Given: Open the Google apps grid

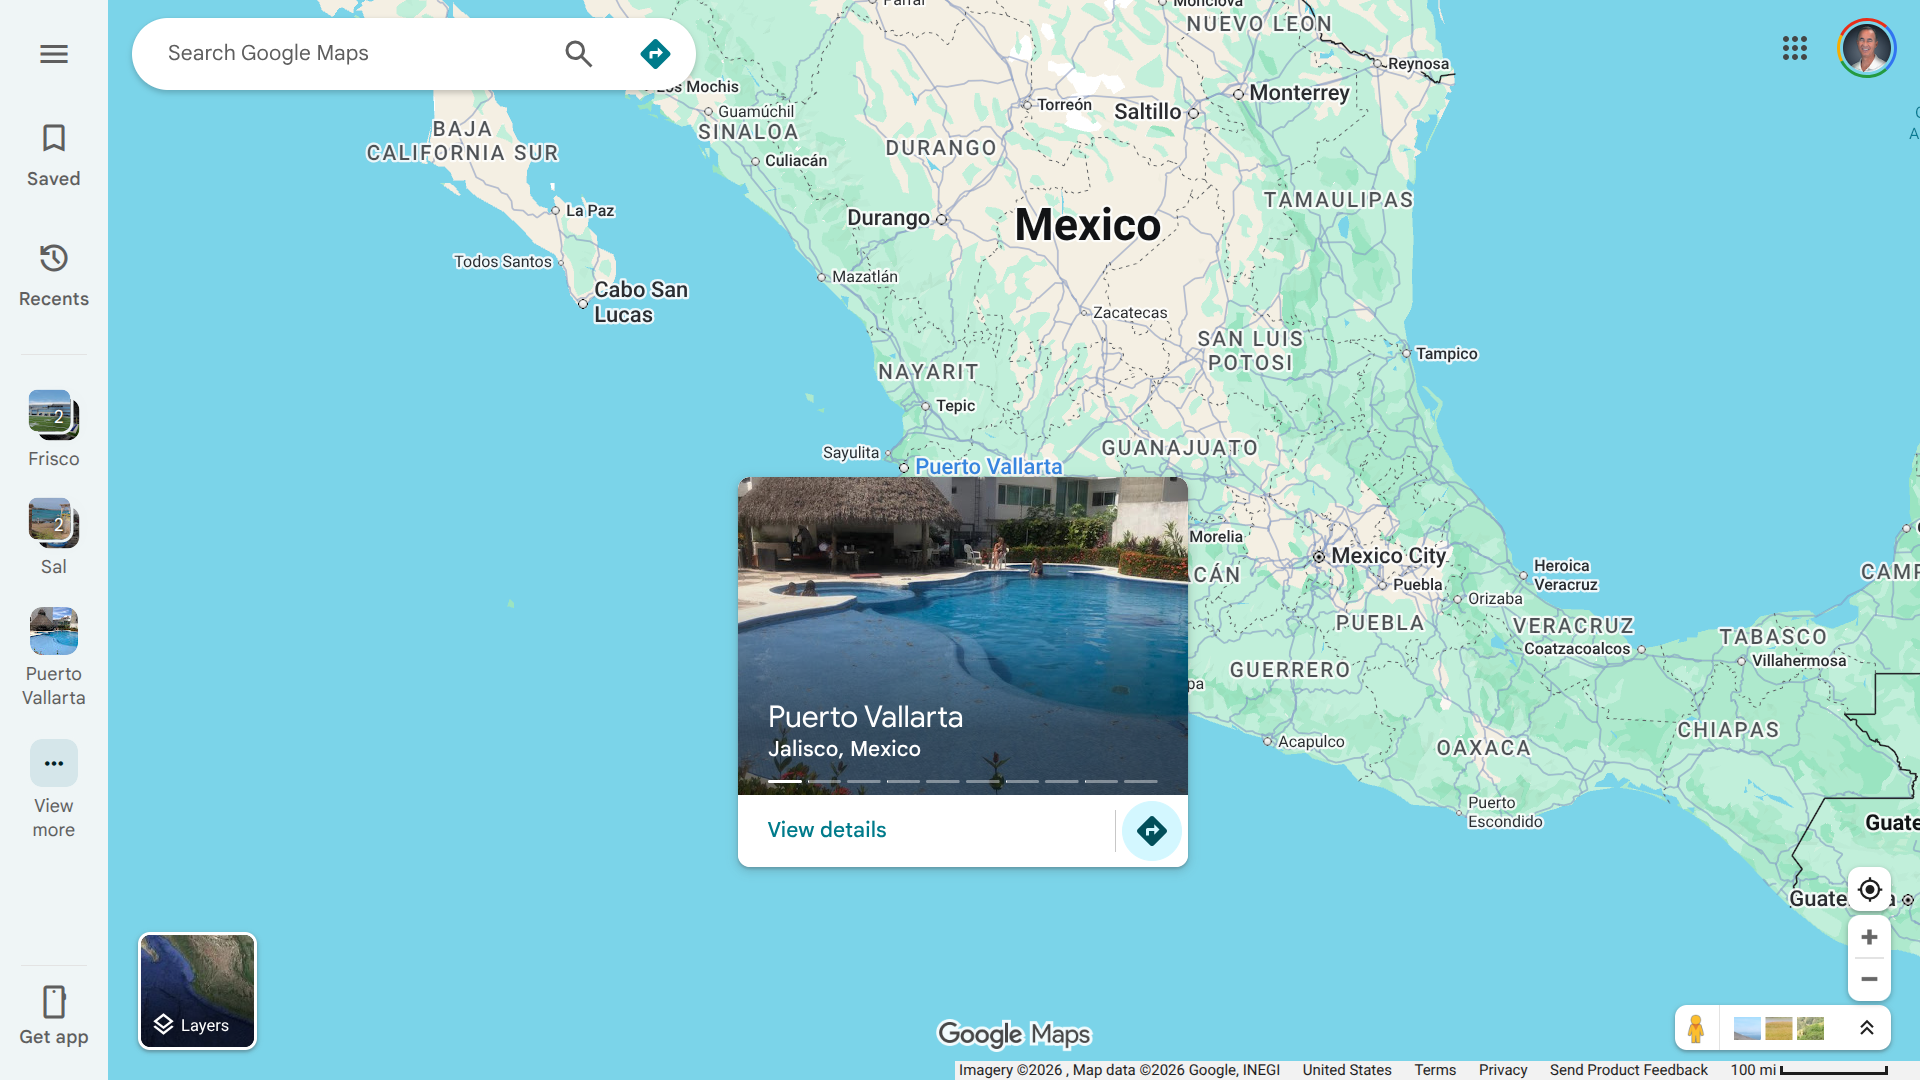Looking at the screenshot, I should [x=1794, y=48].
